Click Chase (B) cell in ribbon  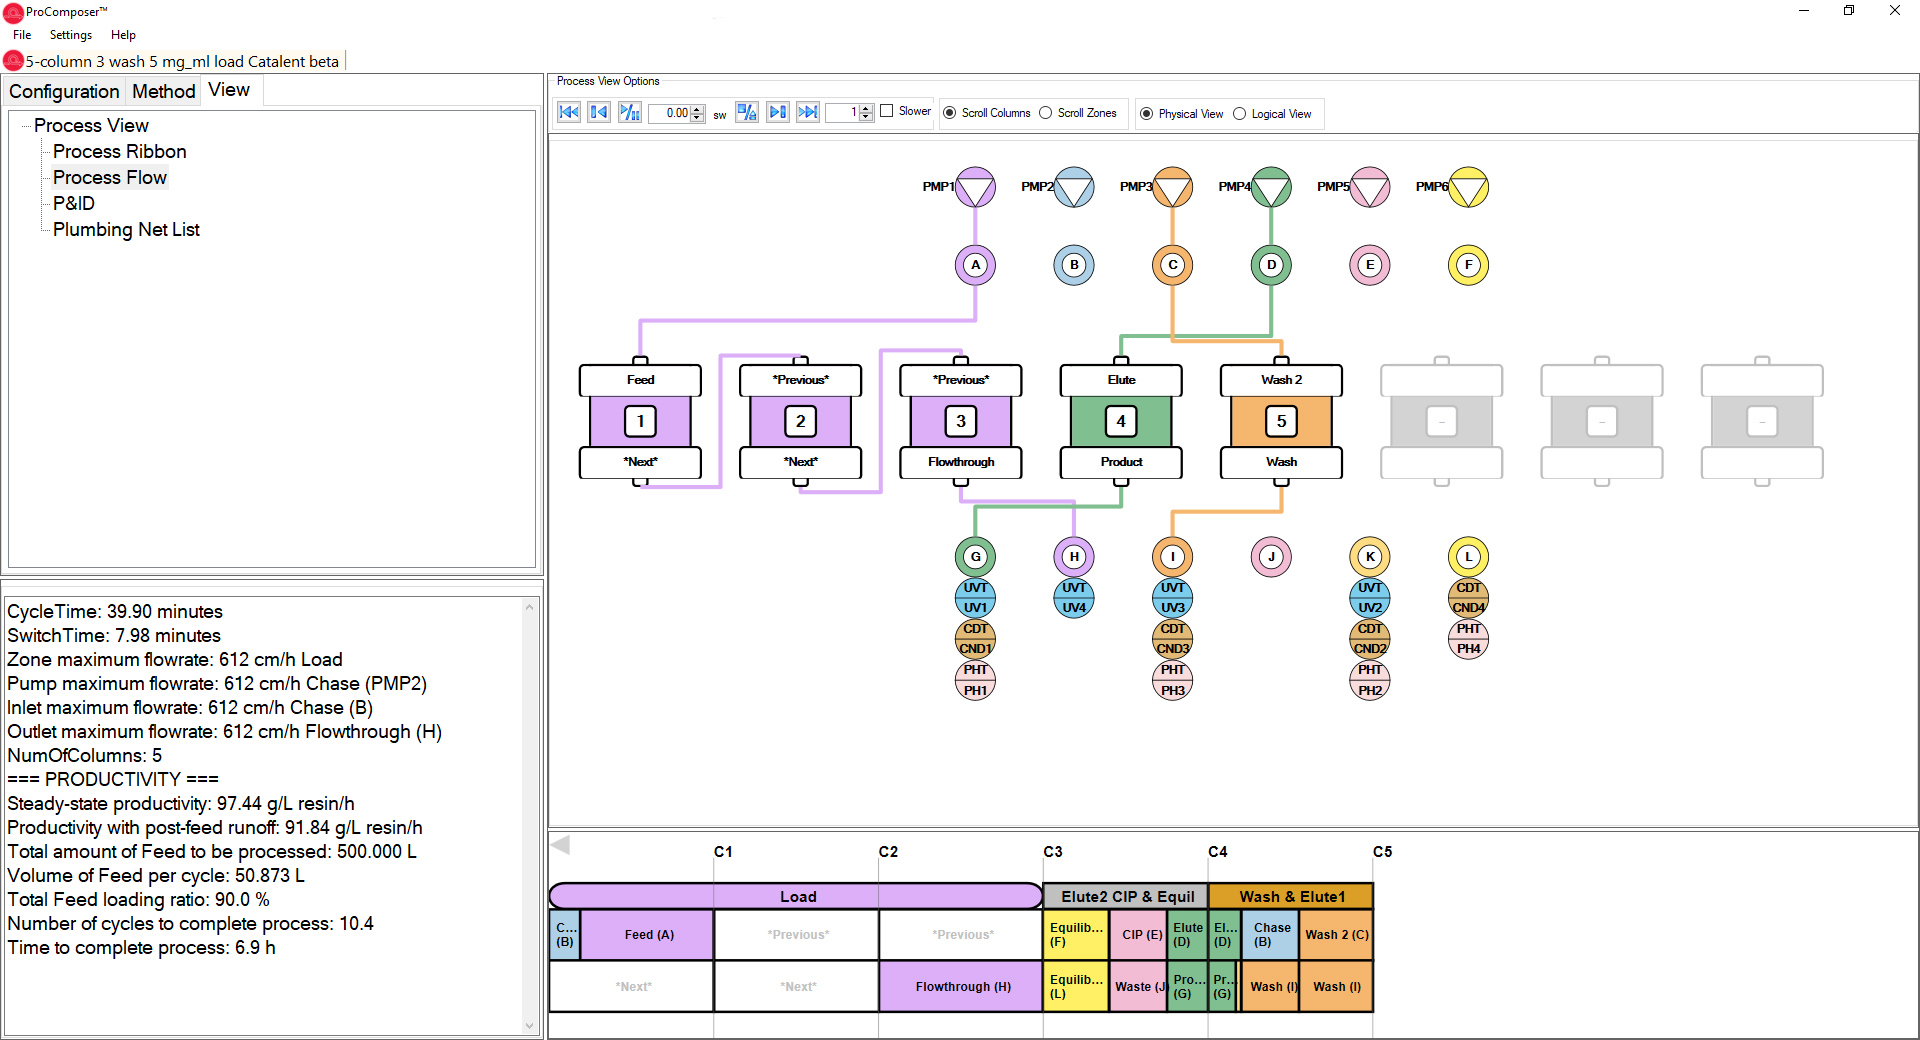(1271, 935)
